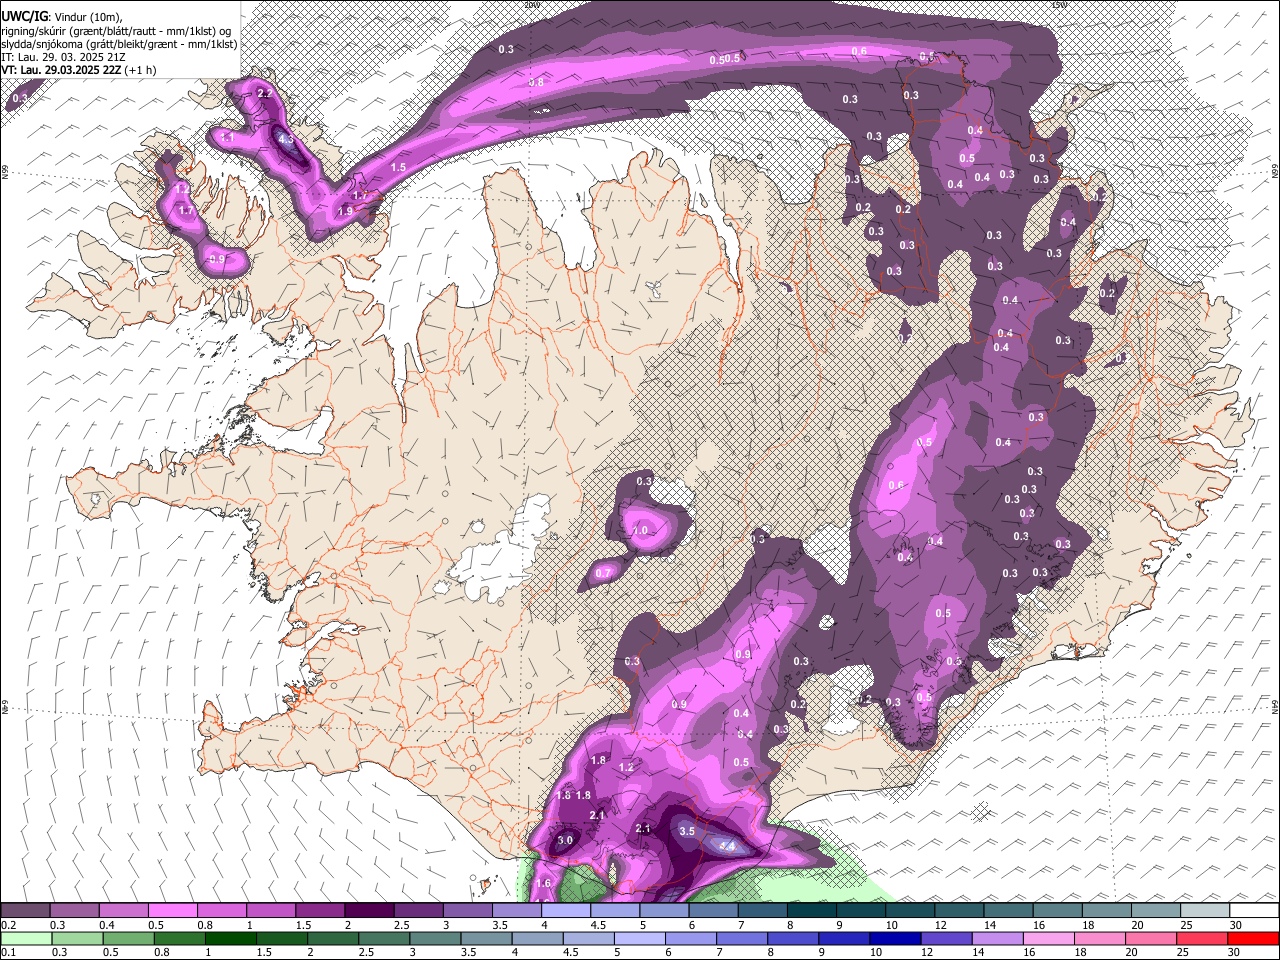1280x960 pixels.
Task: Click the 4.3 precipitation value on map
Action: (286, 139)
